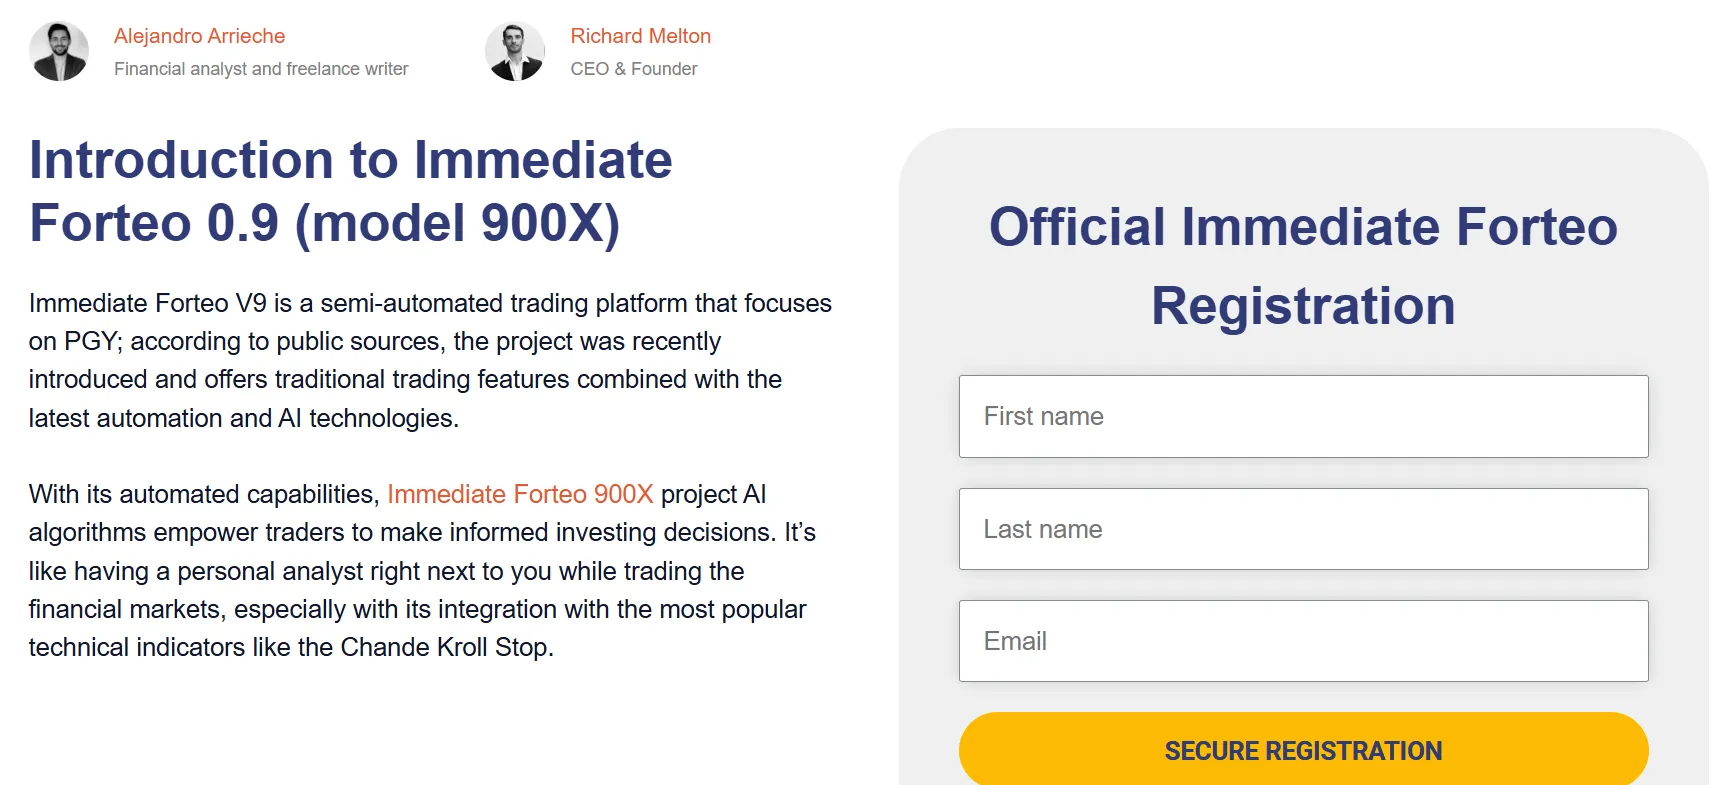Click the first paragraph about Immediate Forteo V9
The height and width of the screenshot is (785, 1731).
pyautogui.click(x=430, y=360)
